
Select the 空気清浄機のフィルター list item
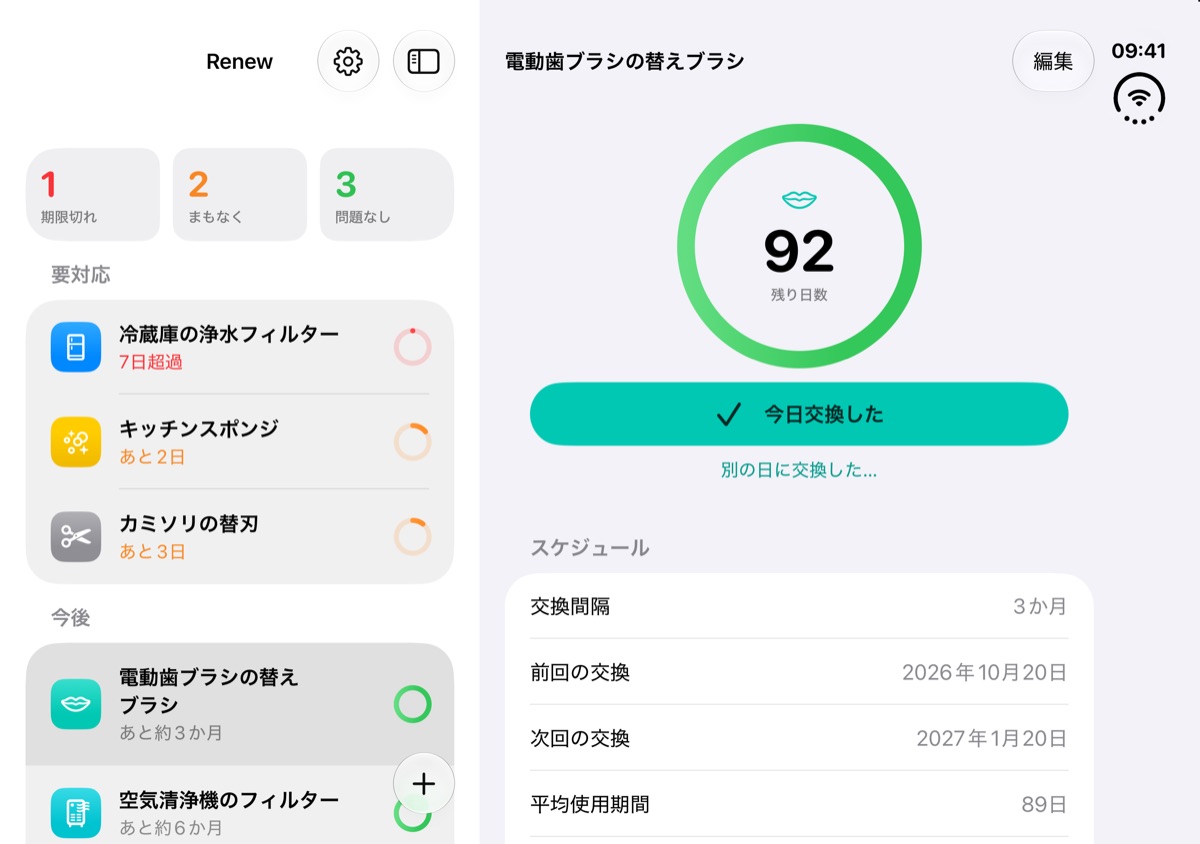pos(240,806)
